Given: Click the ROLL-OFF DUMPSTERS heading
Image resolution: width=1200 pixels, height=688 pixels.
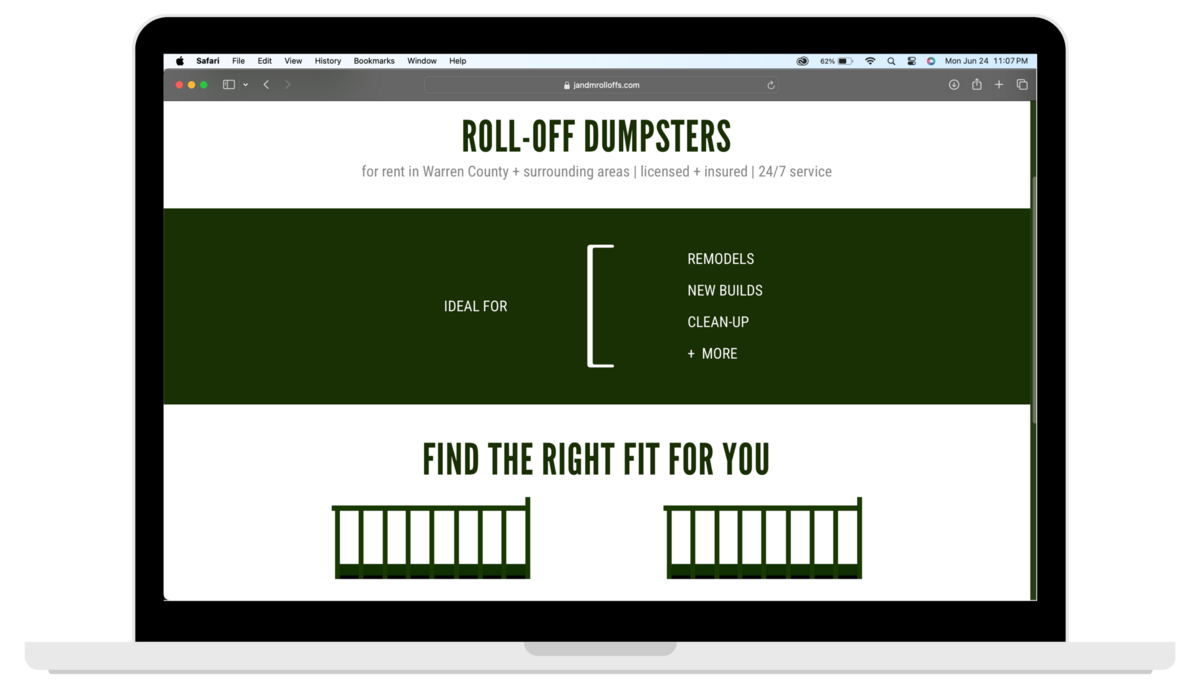Looking at the screenshot, I should point(596,137).
